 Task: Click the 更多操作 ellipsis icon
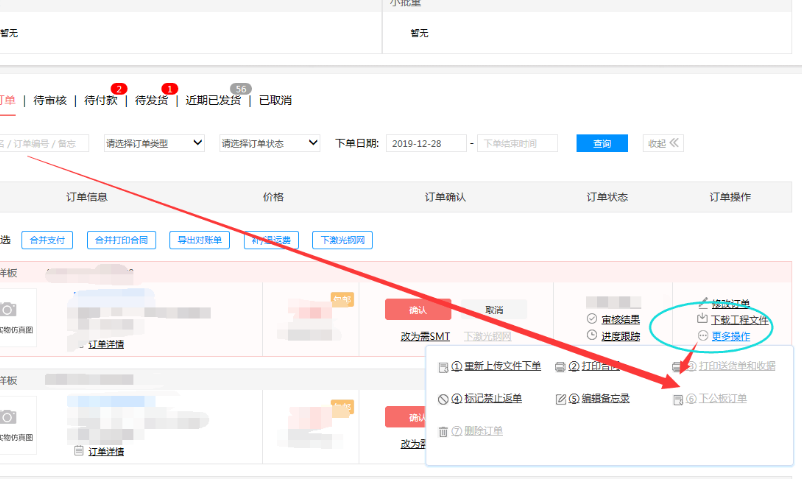pos(703,336)
